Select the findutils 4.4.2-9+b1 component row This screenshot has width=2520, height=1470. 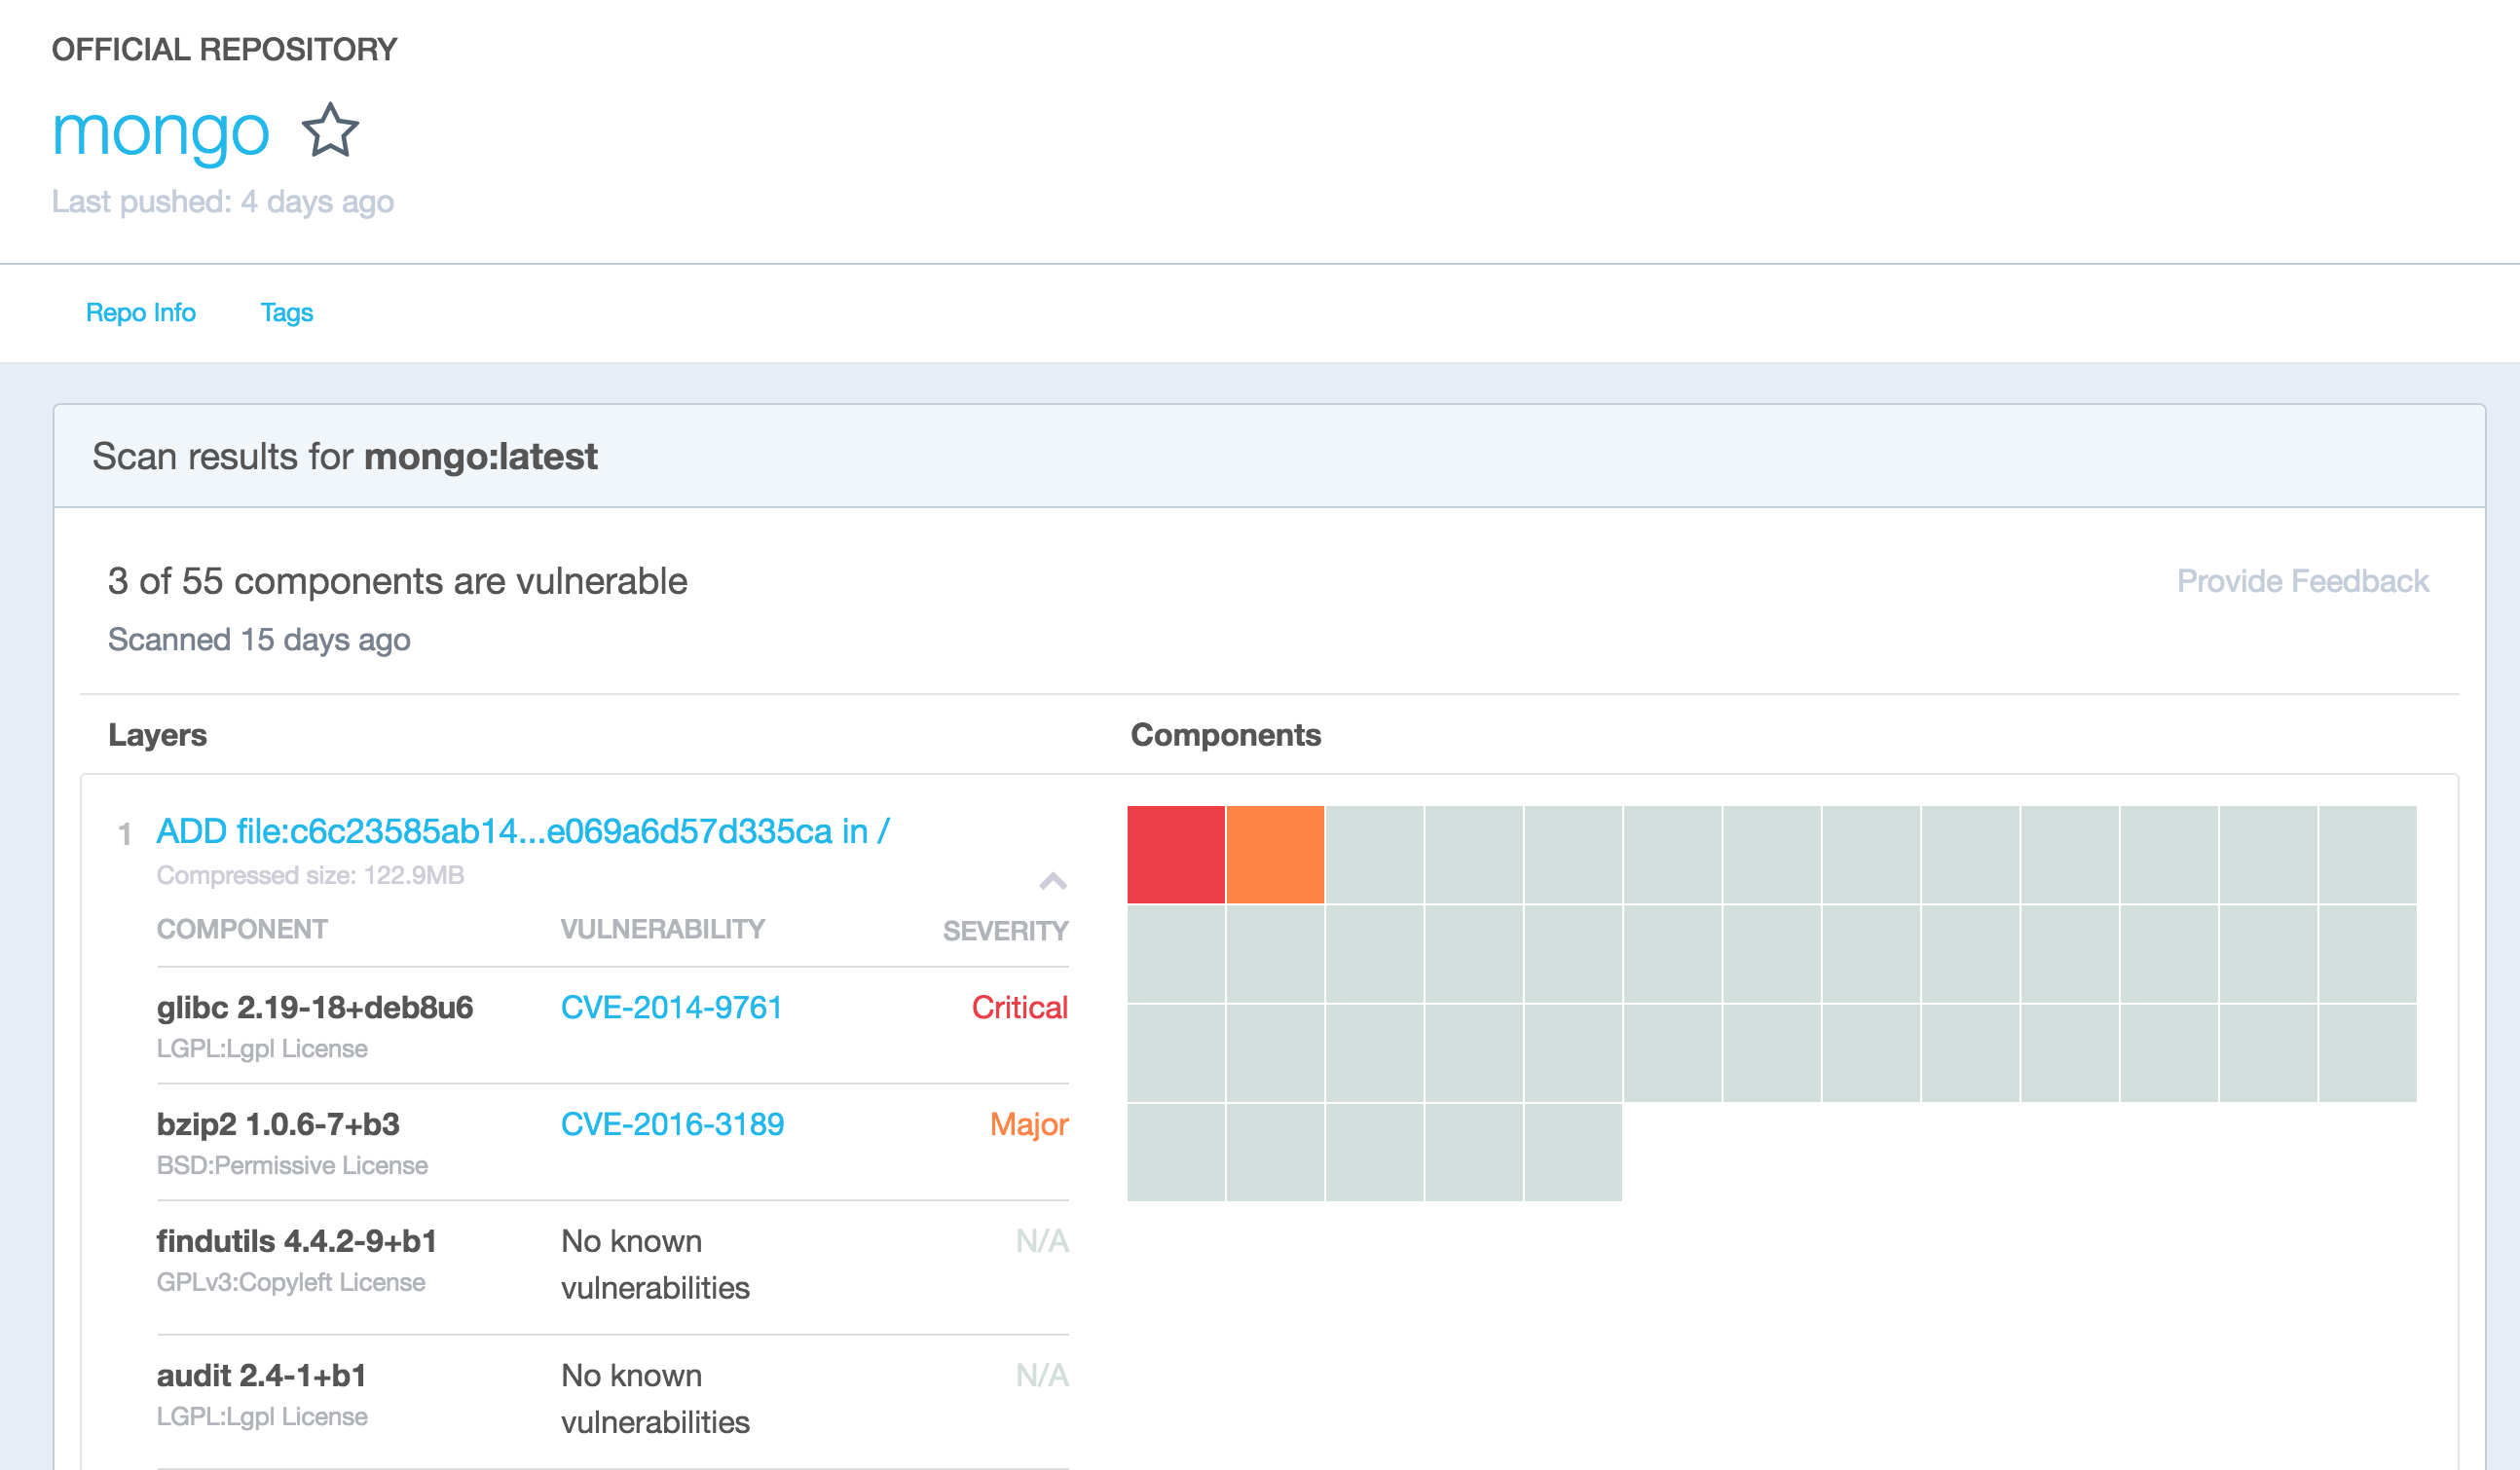click(x=297, y=1241)
